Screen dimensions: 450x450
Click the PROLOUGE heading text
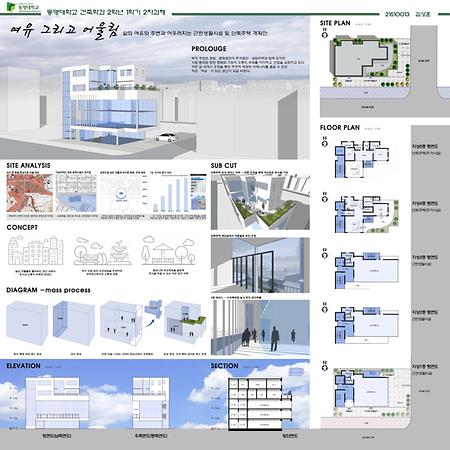209,49
